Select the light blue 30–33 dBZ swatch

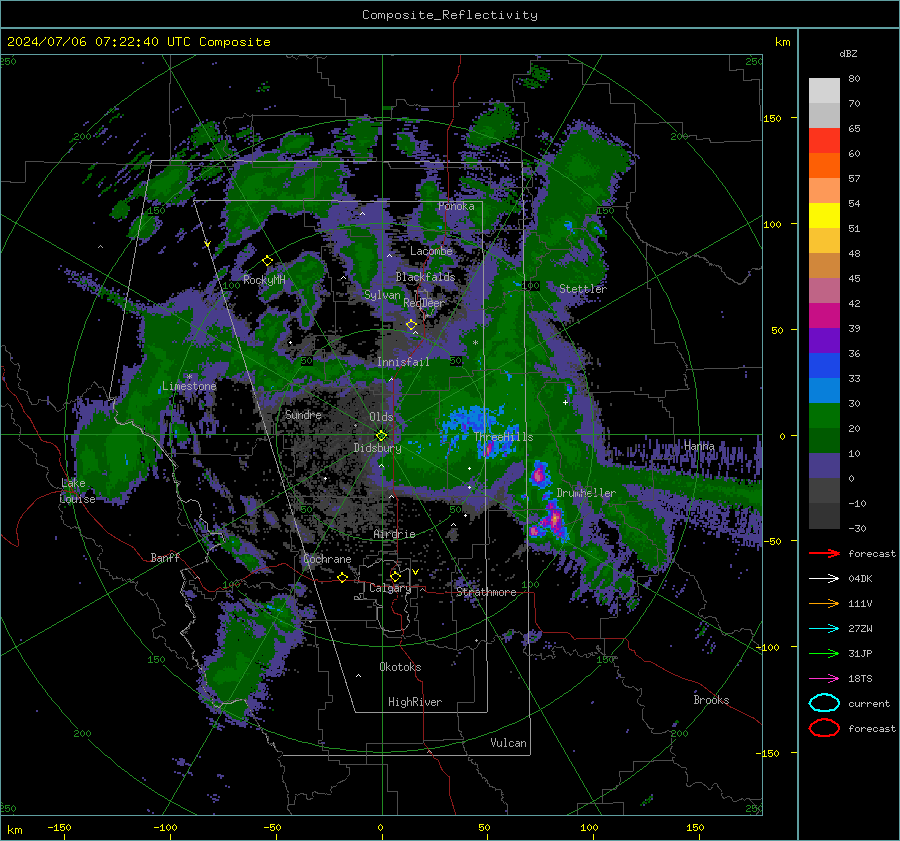point(824,390)
